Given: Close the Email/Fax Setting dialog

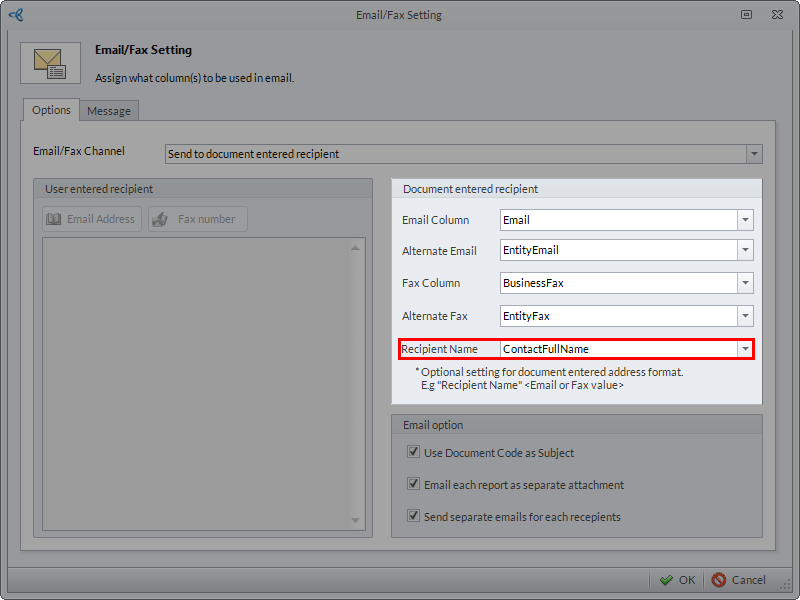Looking at the screenshot, I should pyautogui.click(x=776, y=15).
